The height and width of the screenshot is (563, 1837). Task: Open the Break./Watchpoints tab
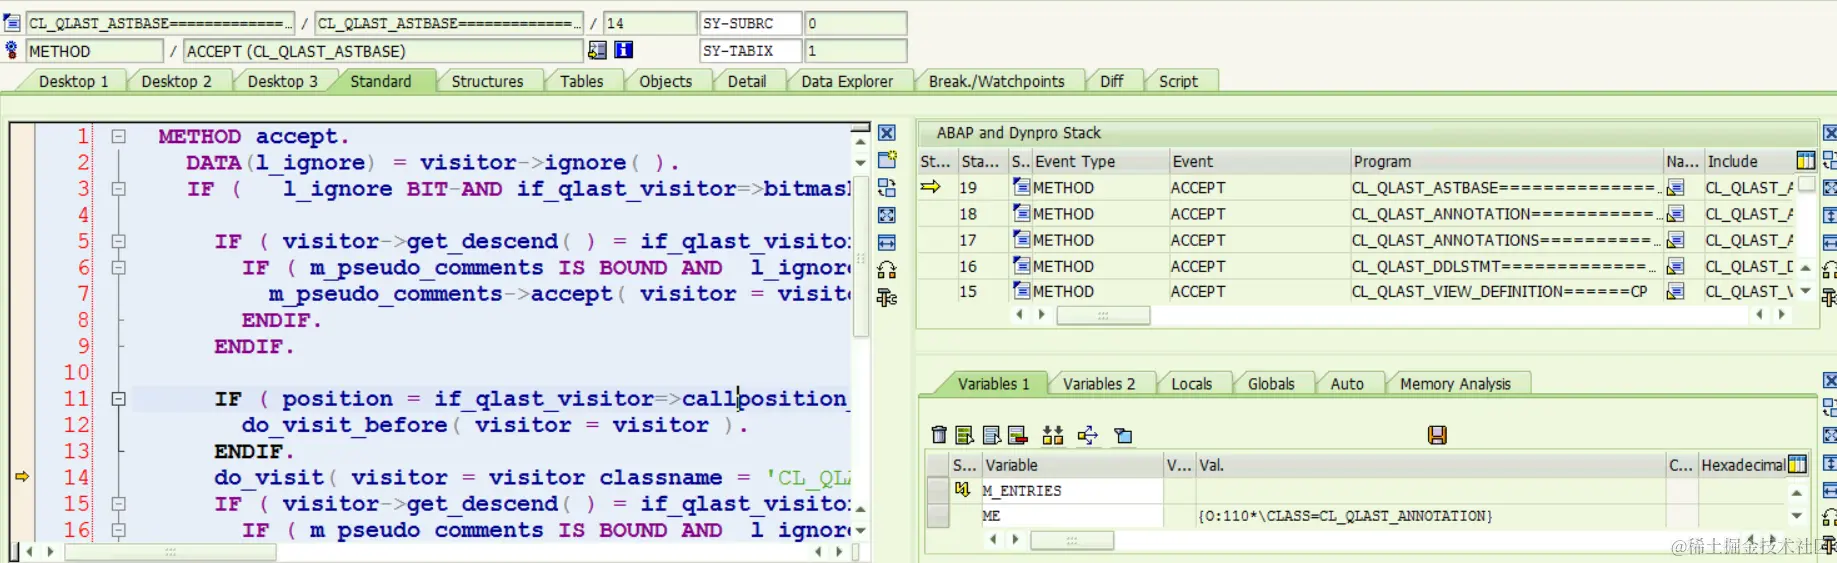coord(996,81)
